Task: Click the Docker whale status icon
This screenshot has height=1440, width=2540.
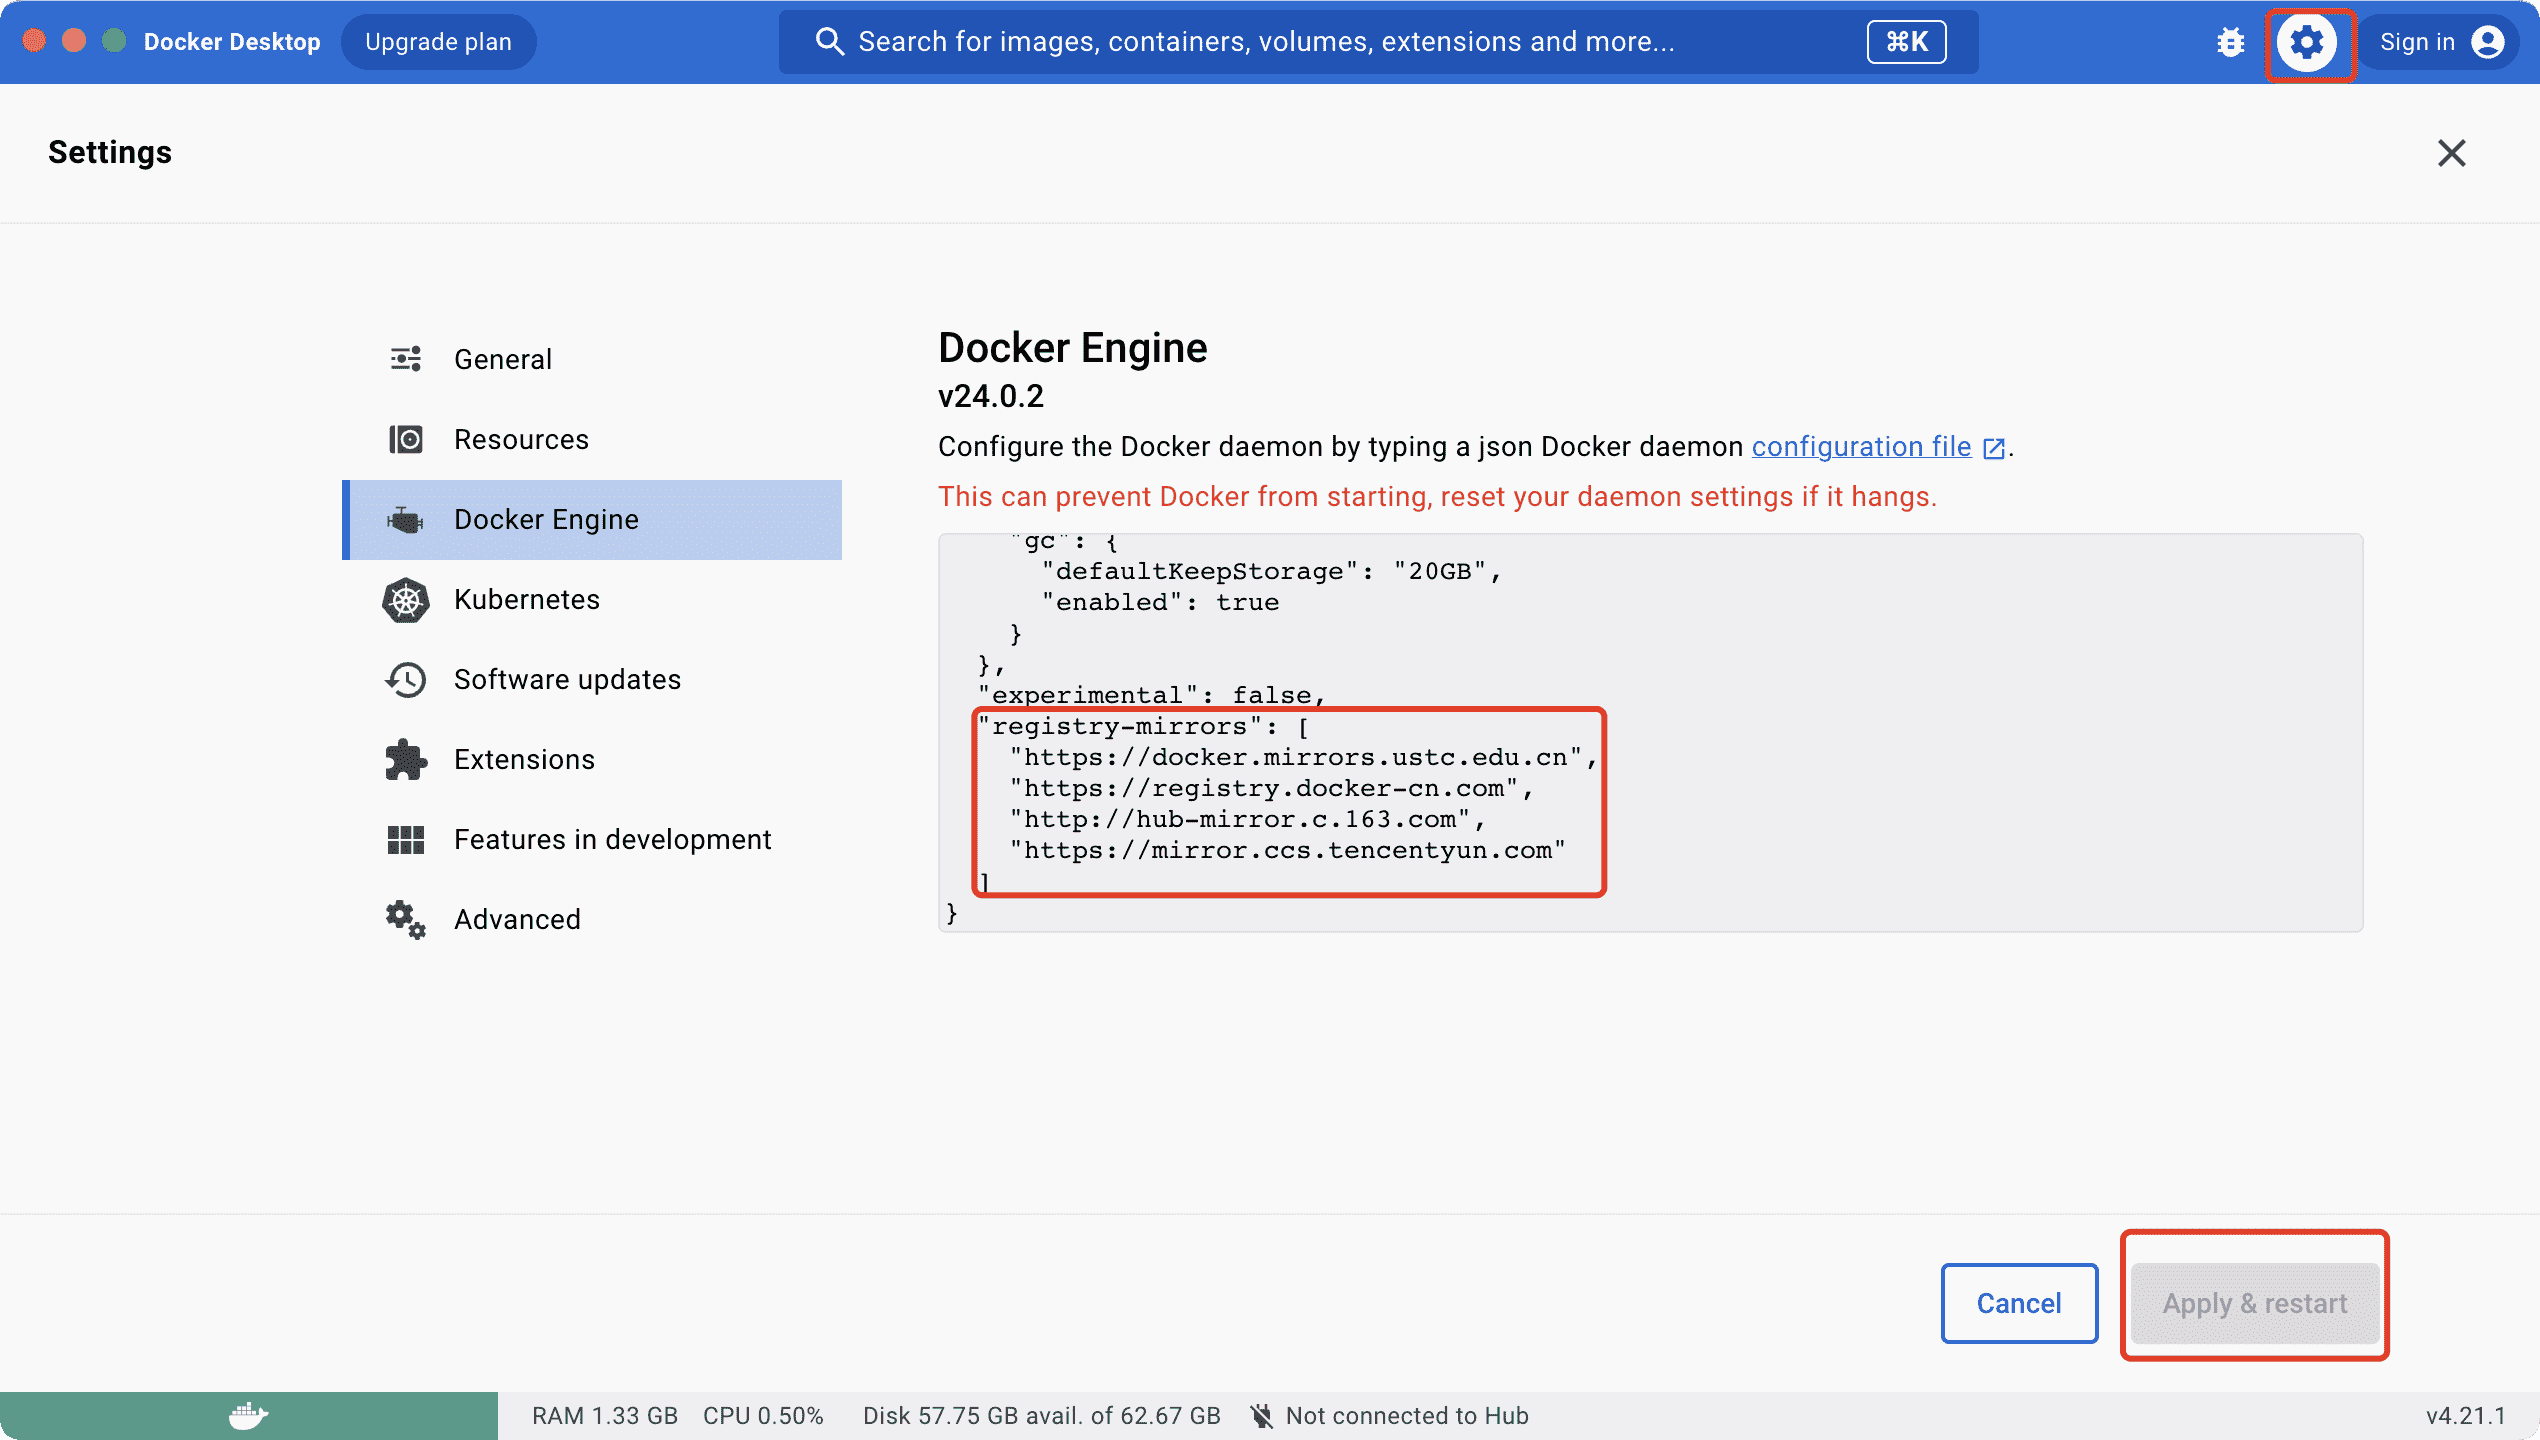Action: tap(248, 1416)
